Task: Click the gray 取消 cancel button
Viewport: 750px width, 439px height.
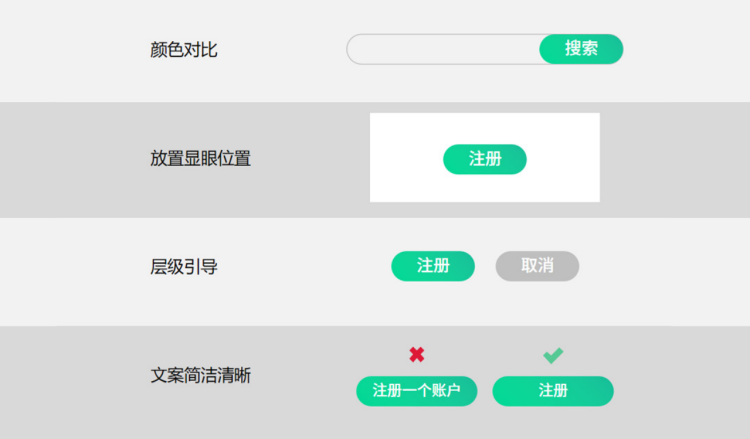Action: coord(537,266)
